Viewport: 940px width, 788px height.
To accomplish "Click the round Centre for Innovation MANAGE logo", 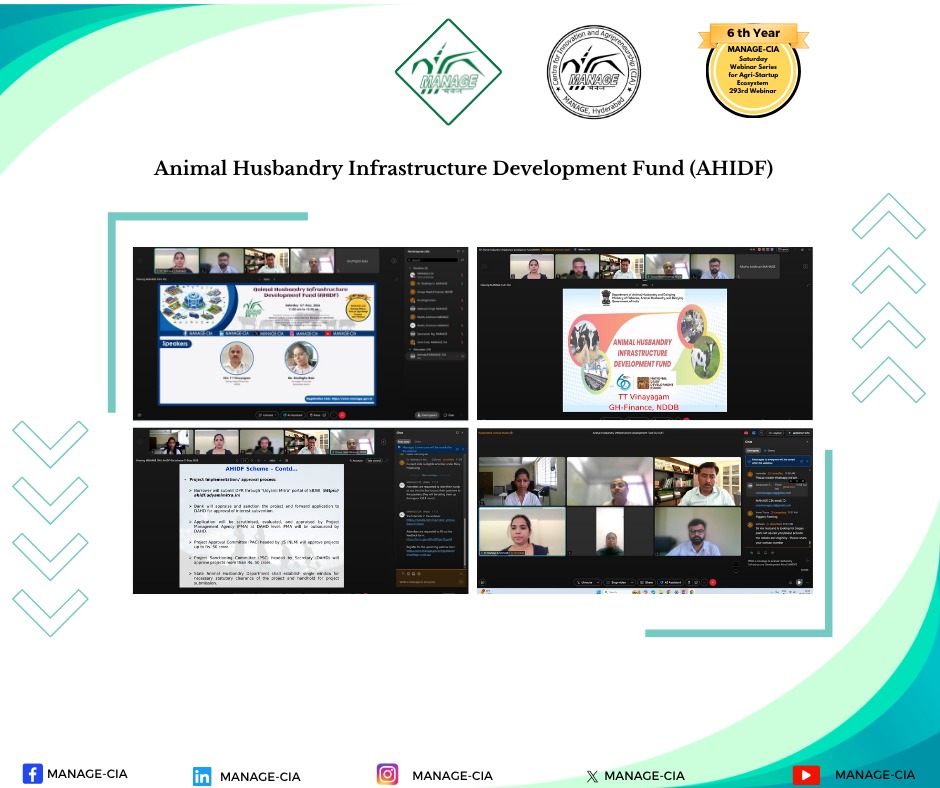I will pyautogui.click(x=594, y=72).
